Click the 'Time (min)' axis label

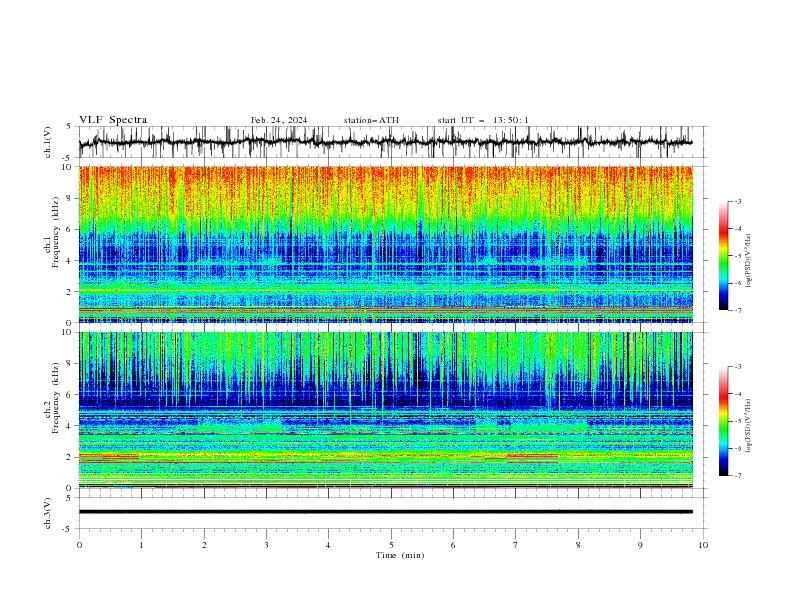tap(400, 555)
